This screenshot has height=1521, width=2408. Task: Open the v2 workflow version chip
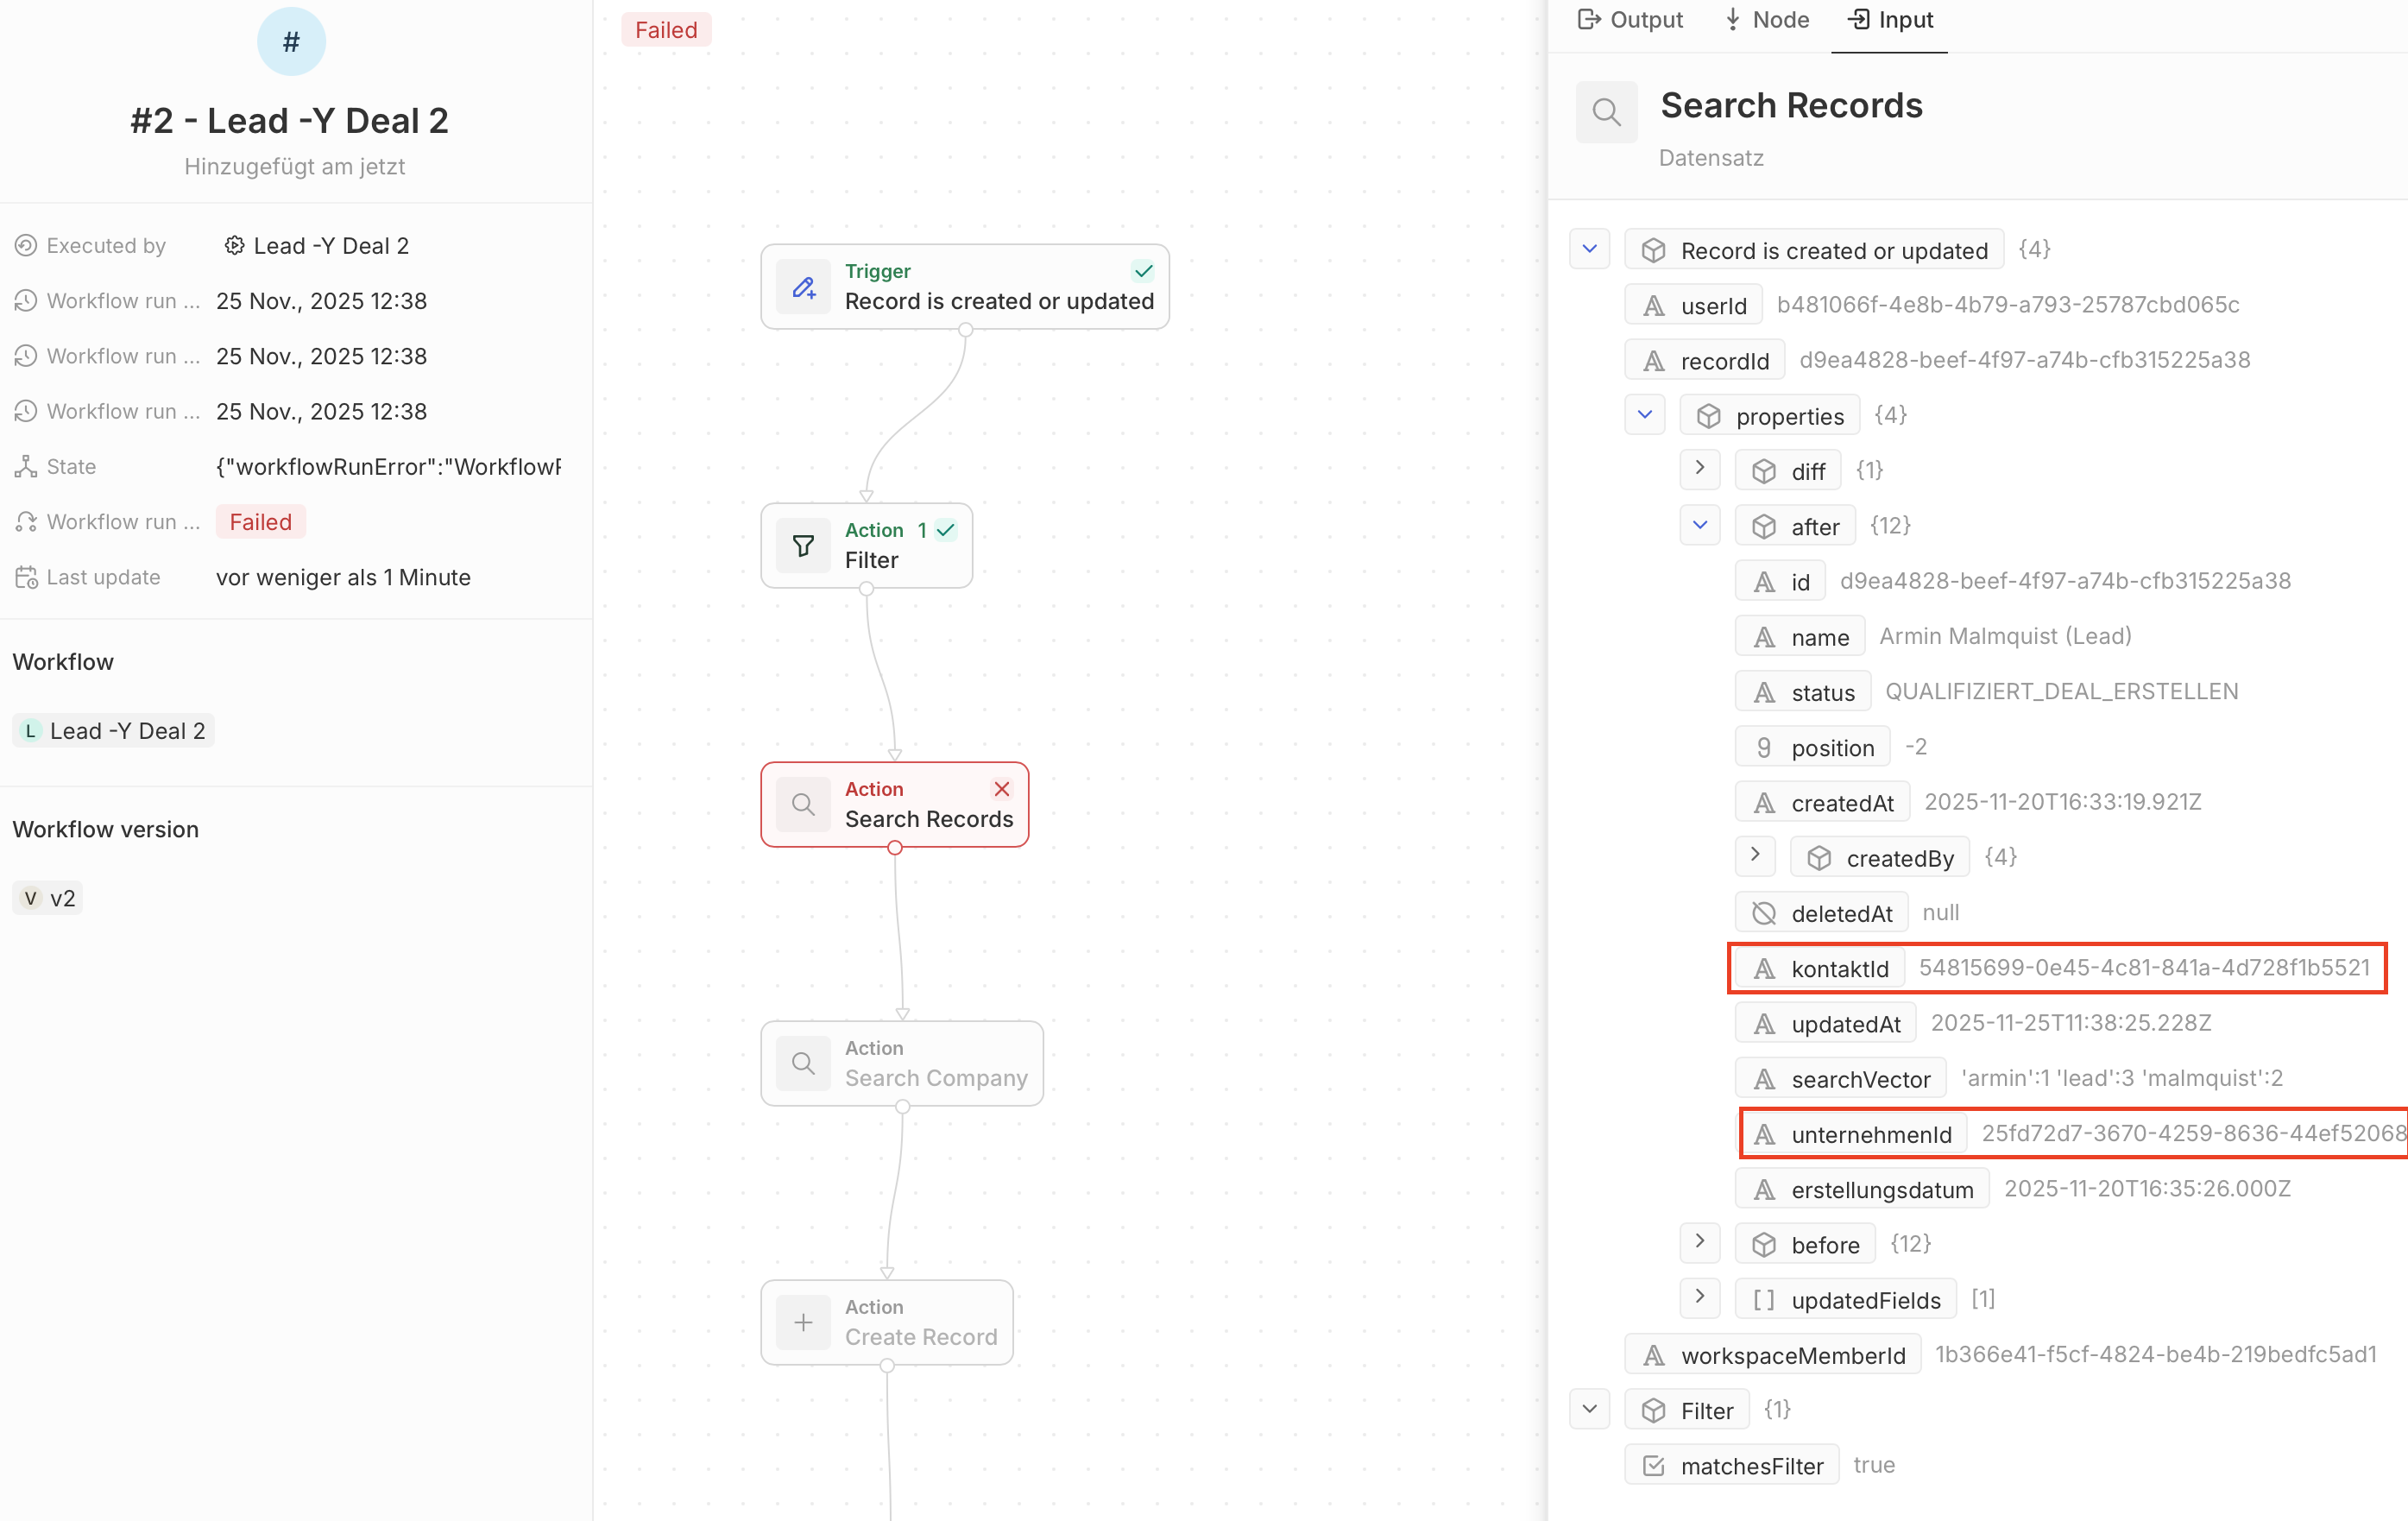tap(48, 898)
